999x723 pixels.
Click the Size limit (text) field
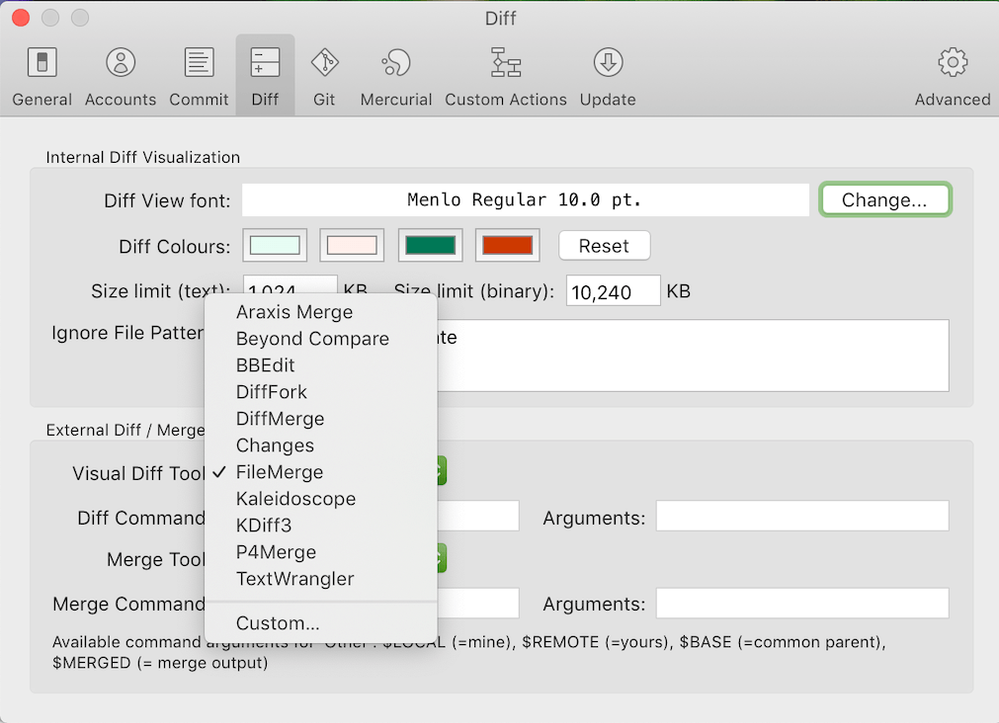[290, 285]
